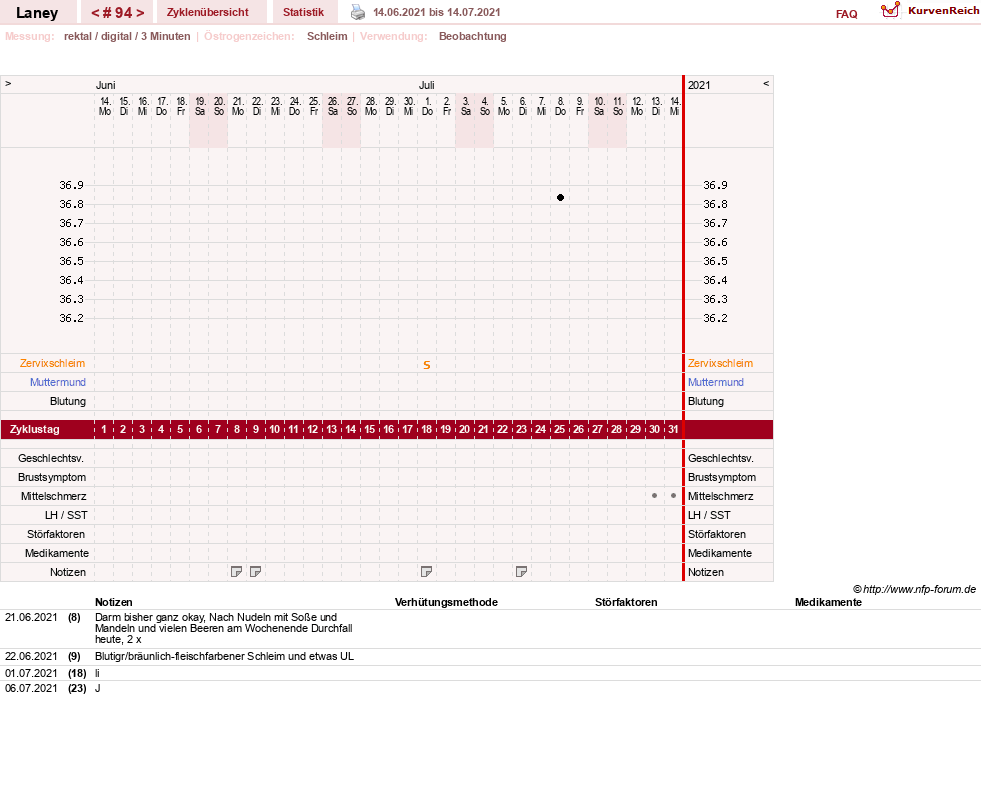Click the left 'Blutung' row label

pyautogui.click(x=68, y=402)
